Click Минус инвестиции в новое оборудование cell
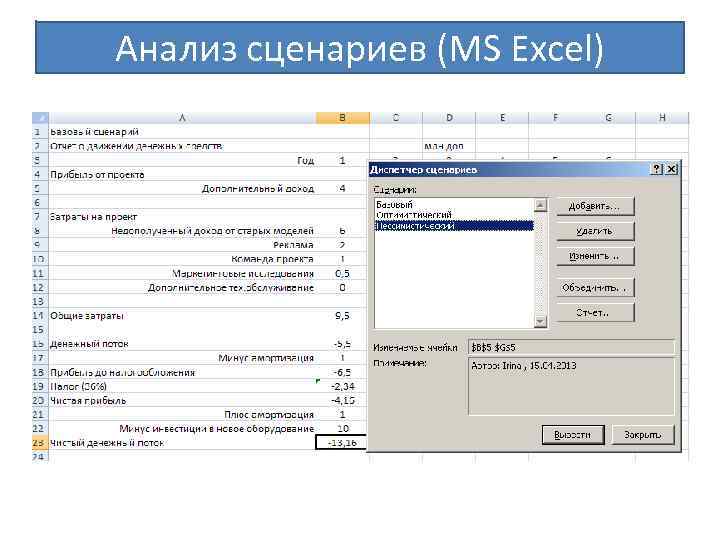 click(182, 428)
